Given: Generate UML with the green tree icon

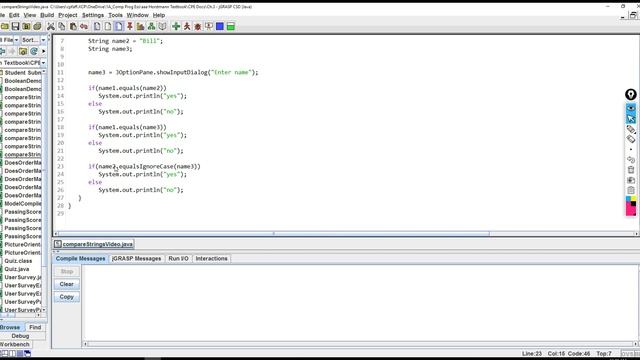Looking at the screenshot, I should tap(151, 27).
